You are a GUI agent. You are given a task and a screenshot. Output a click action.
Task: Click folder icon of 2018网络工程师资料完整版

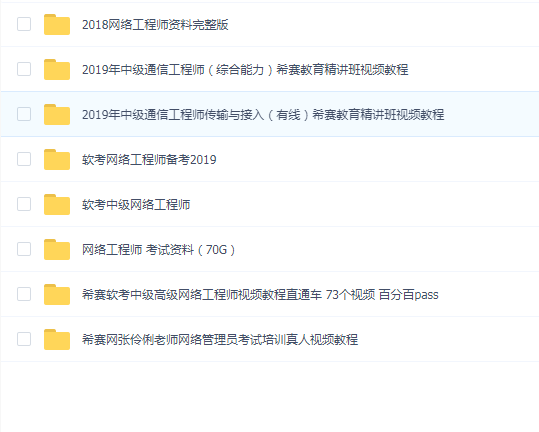click(x=57, y=24)
